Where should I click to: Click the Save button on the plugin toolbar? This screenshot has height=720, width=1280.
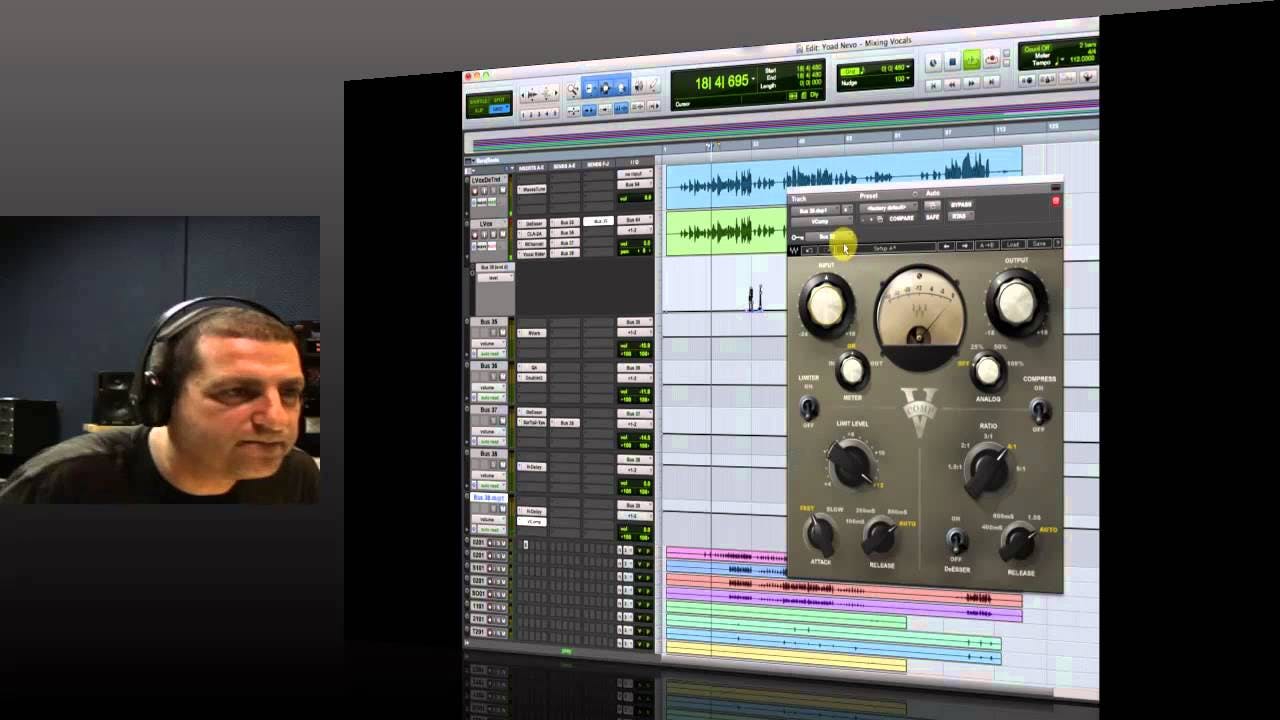click(x=1040, y=244)
